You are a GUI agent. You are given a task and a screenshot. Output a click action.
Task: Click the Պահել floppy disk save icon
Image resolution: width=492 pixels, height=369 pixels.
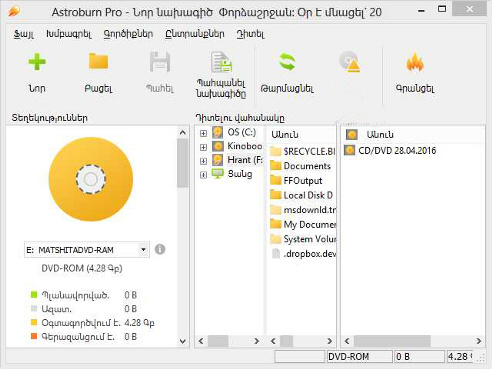[x=160, y=62]
